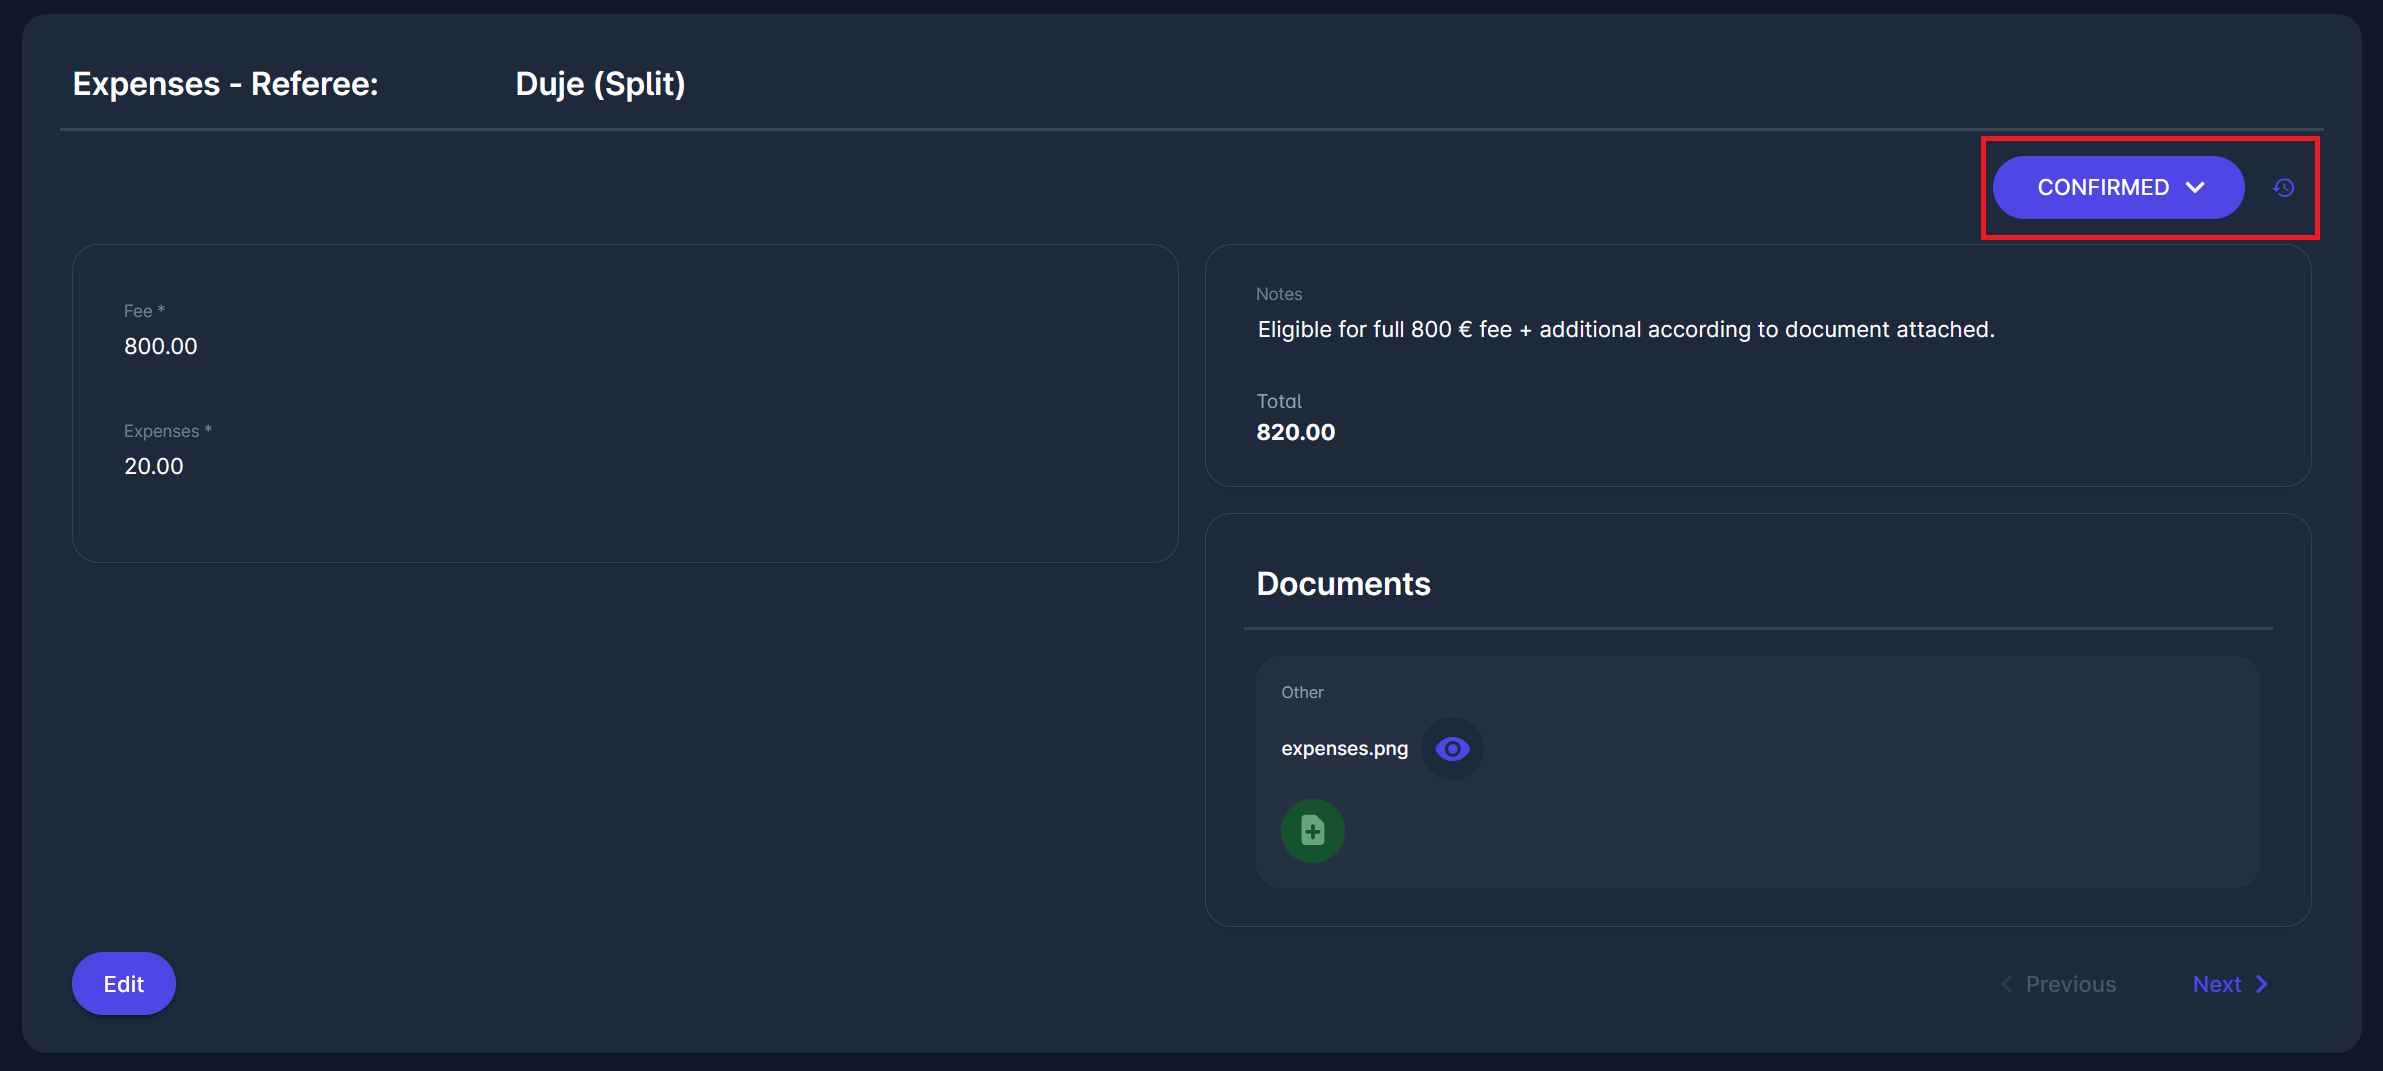Click the Total amount 820.00

(x=1295, y=433)
